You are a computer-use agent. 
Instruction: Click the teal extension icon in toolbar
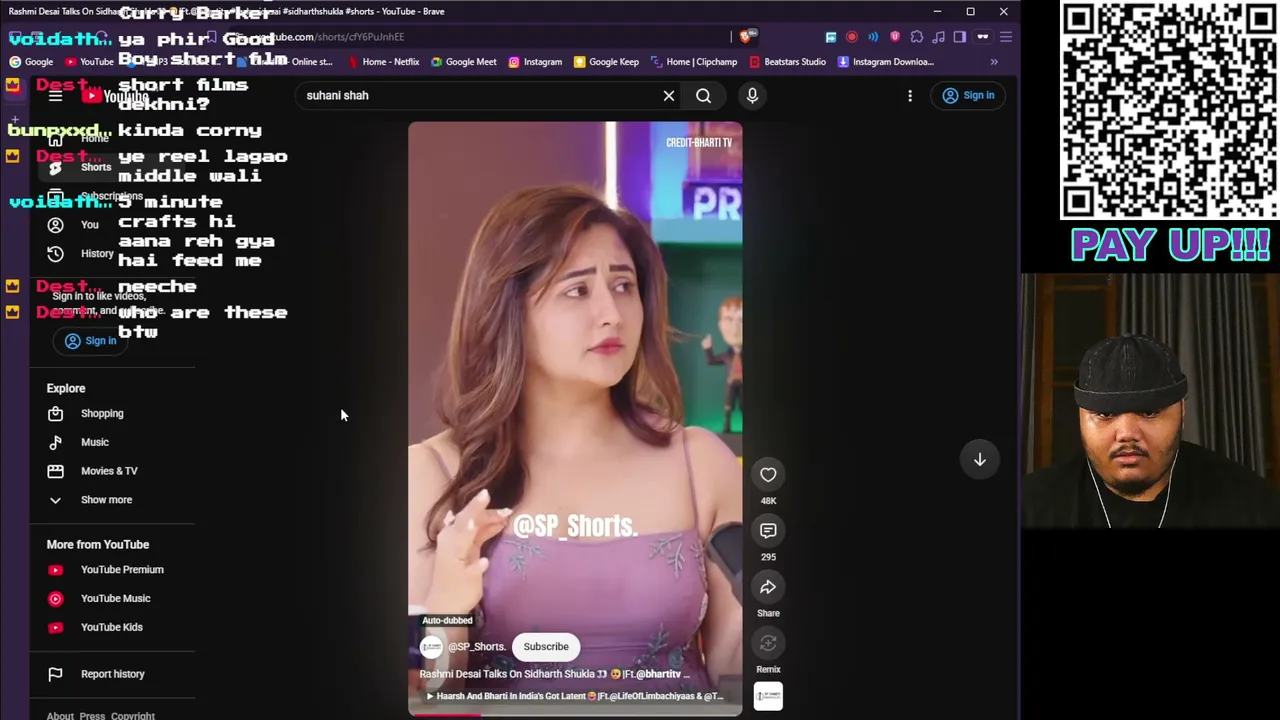831,37
